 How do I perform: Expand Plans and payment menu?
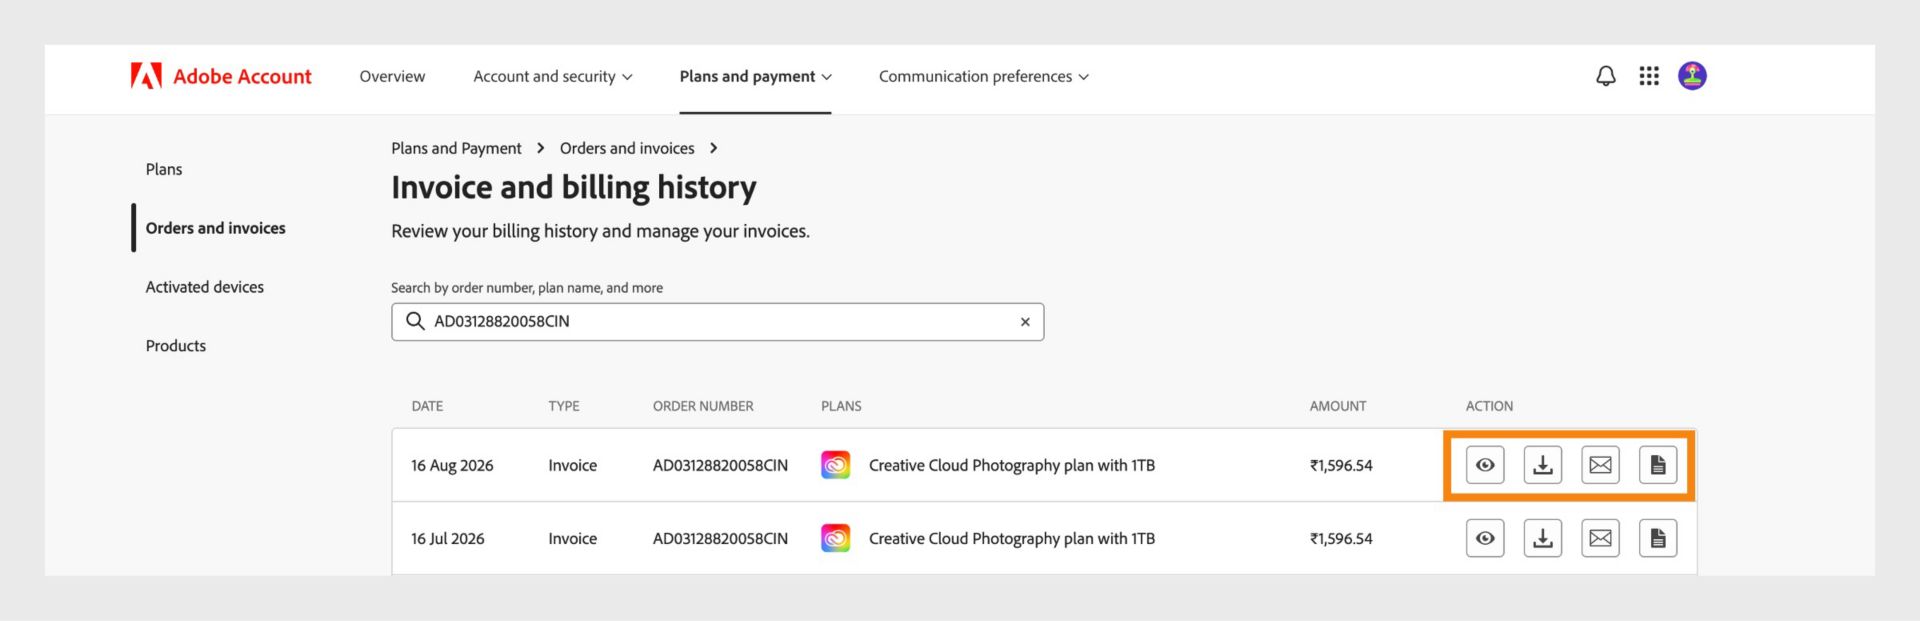[755, 76]
